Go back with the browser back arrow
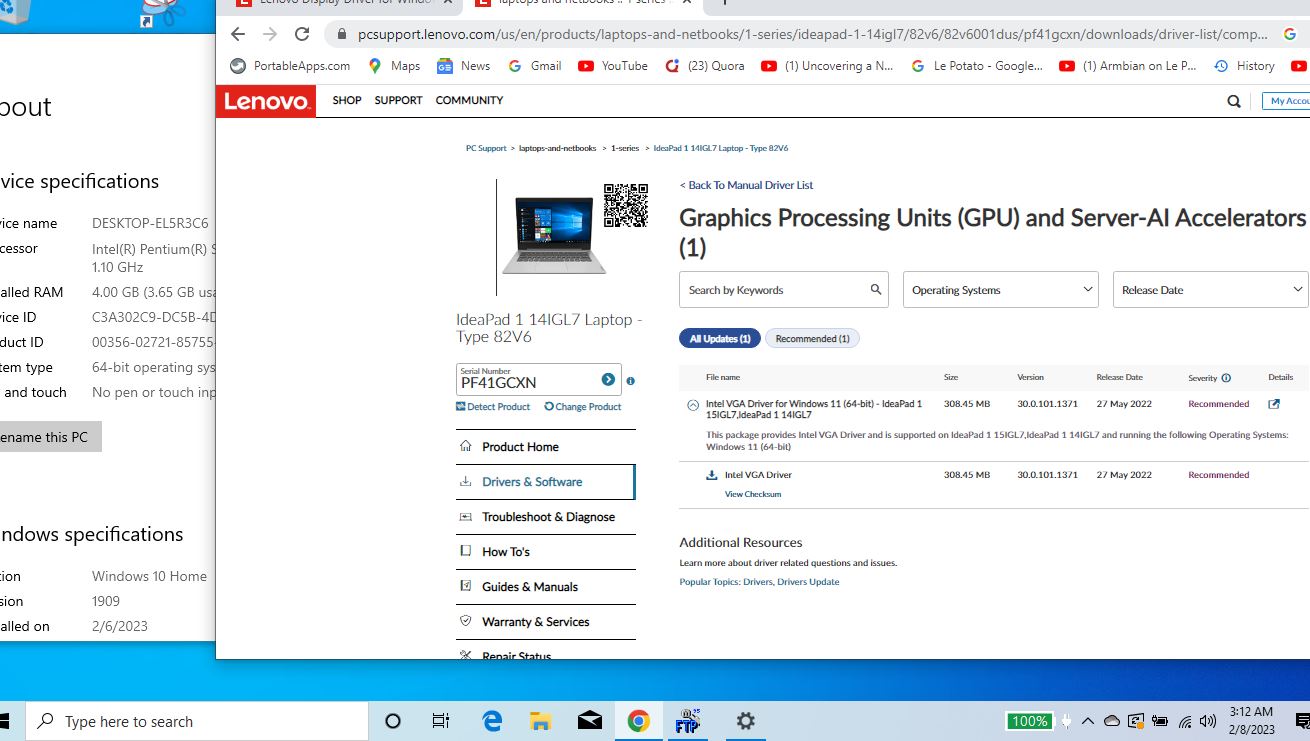The image size is (1310, 741). [x=237, y=34]
